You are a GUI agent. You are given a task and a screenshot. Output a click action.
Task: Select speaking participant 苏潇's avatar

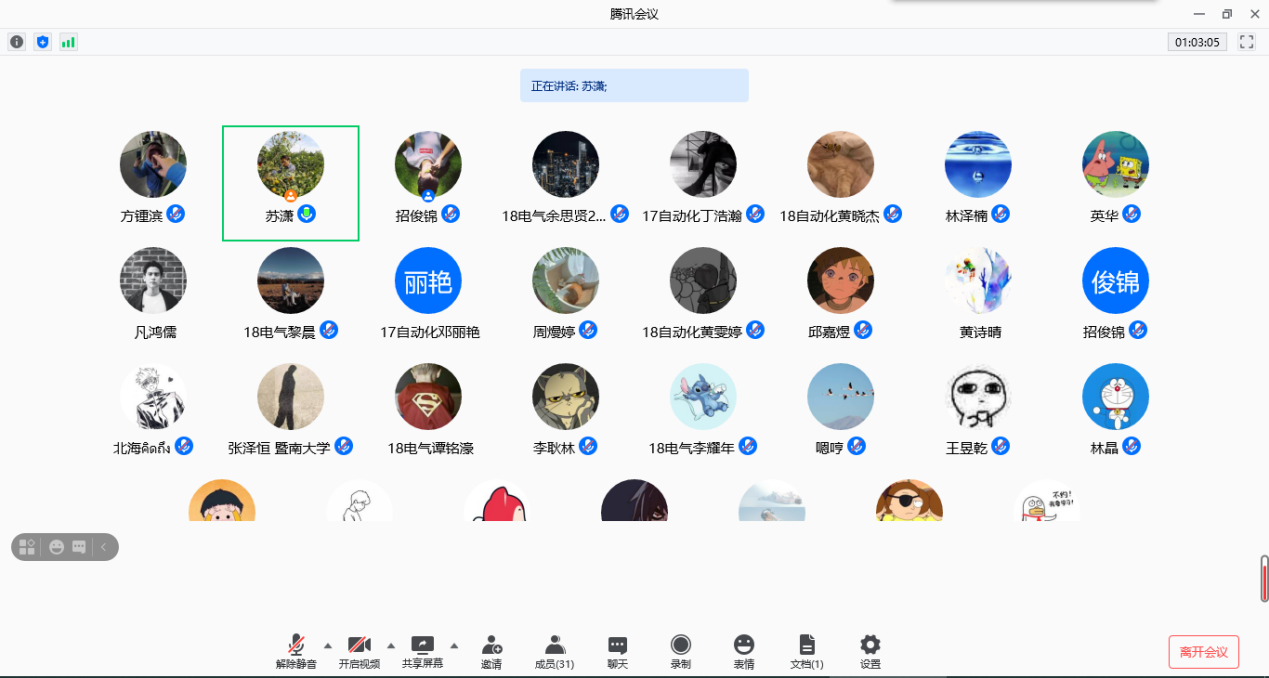click(x=290, y=164)
